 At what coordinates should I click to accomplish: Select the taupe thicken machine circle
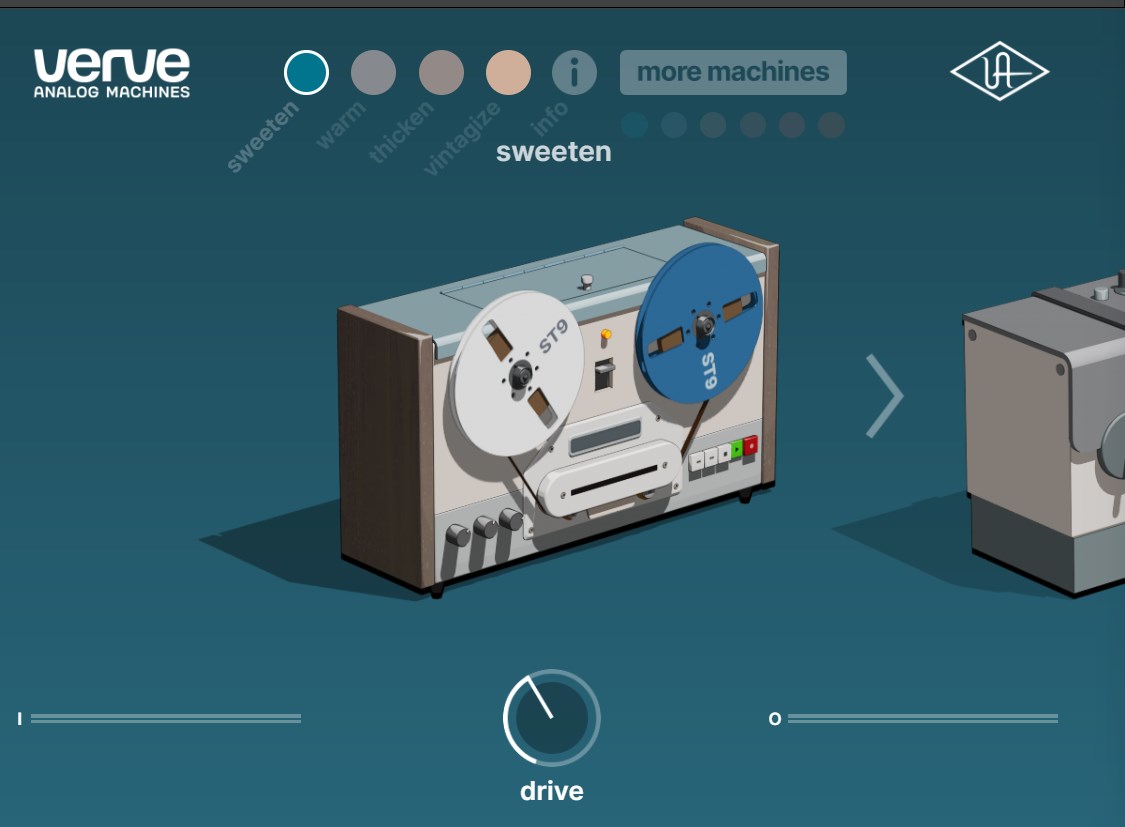[x=441, y=72]
